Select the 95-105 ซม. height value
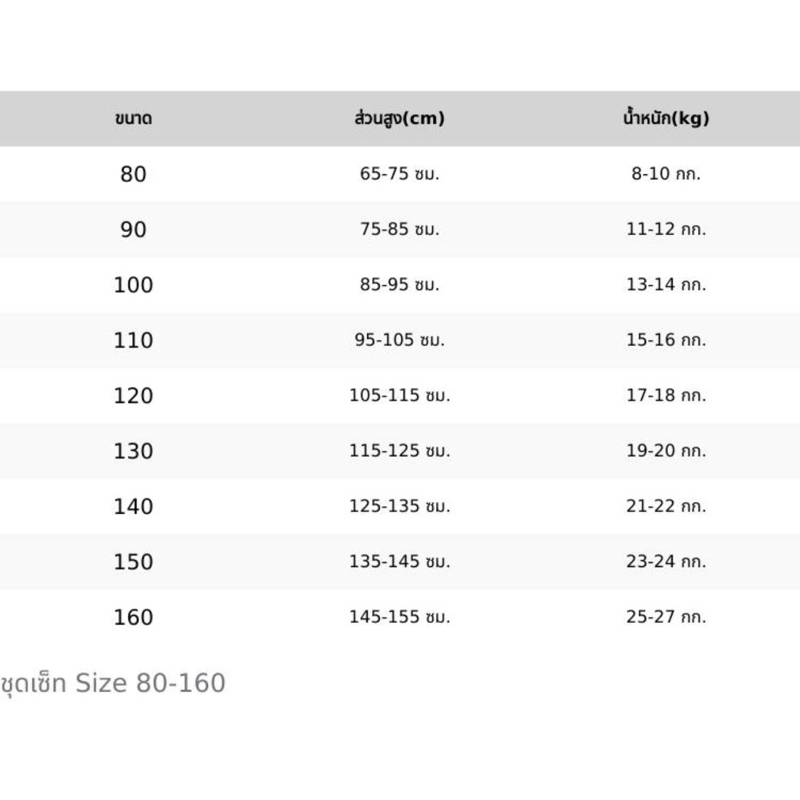This screenshot has width=800, height=800. pyautogui.click(x=400, y=341)
